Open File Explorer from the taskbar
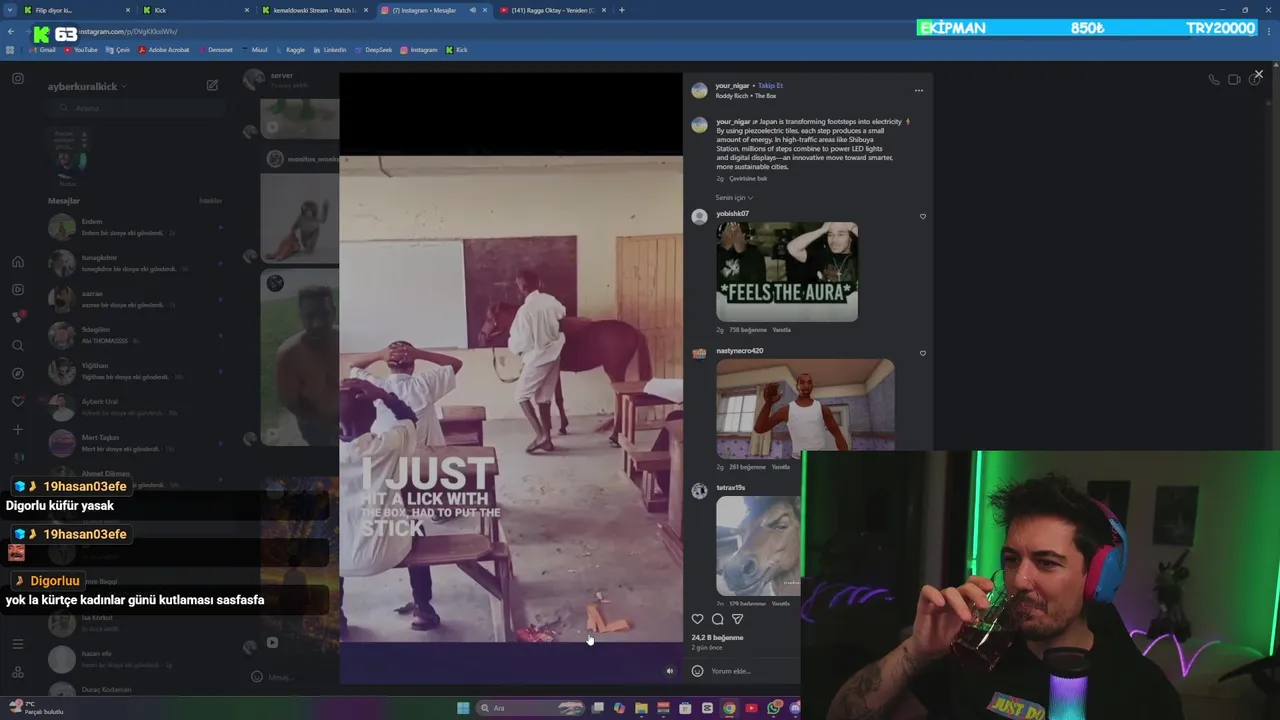 641,708
